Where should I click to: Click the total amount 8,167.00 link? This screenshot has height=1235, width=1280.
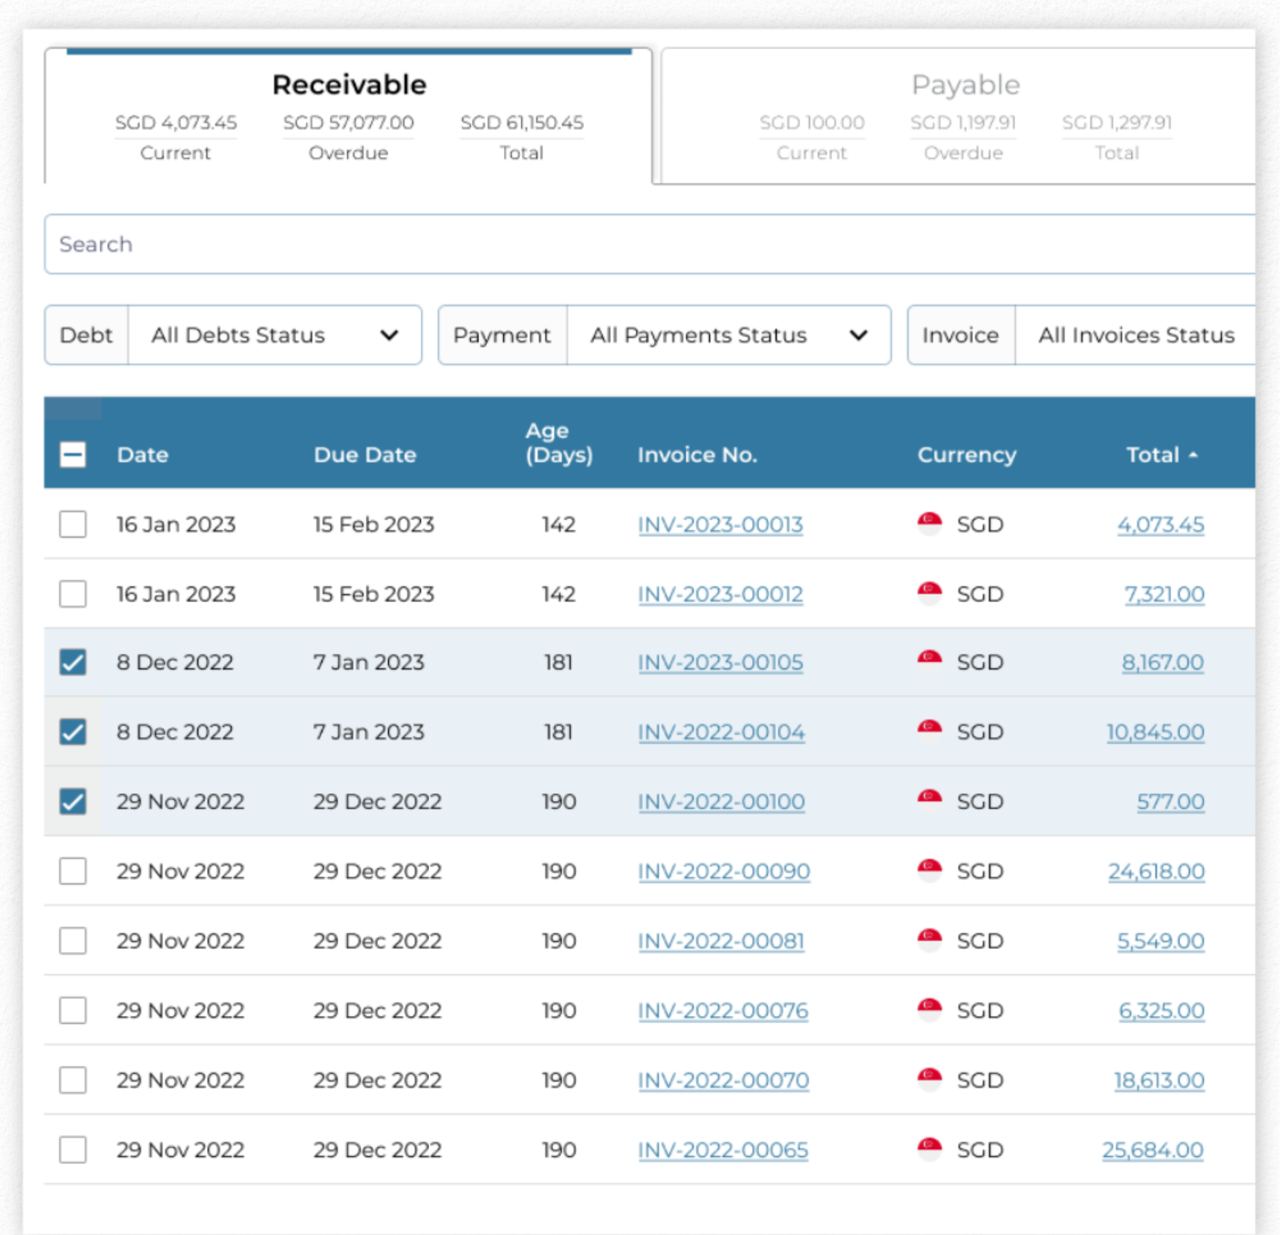pos(1162,662)
